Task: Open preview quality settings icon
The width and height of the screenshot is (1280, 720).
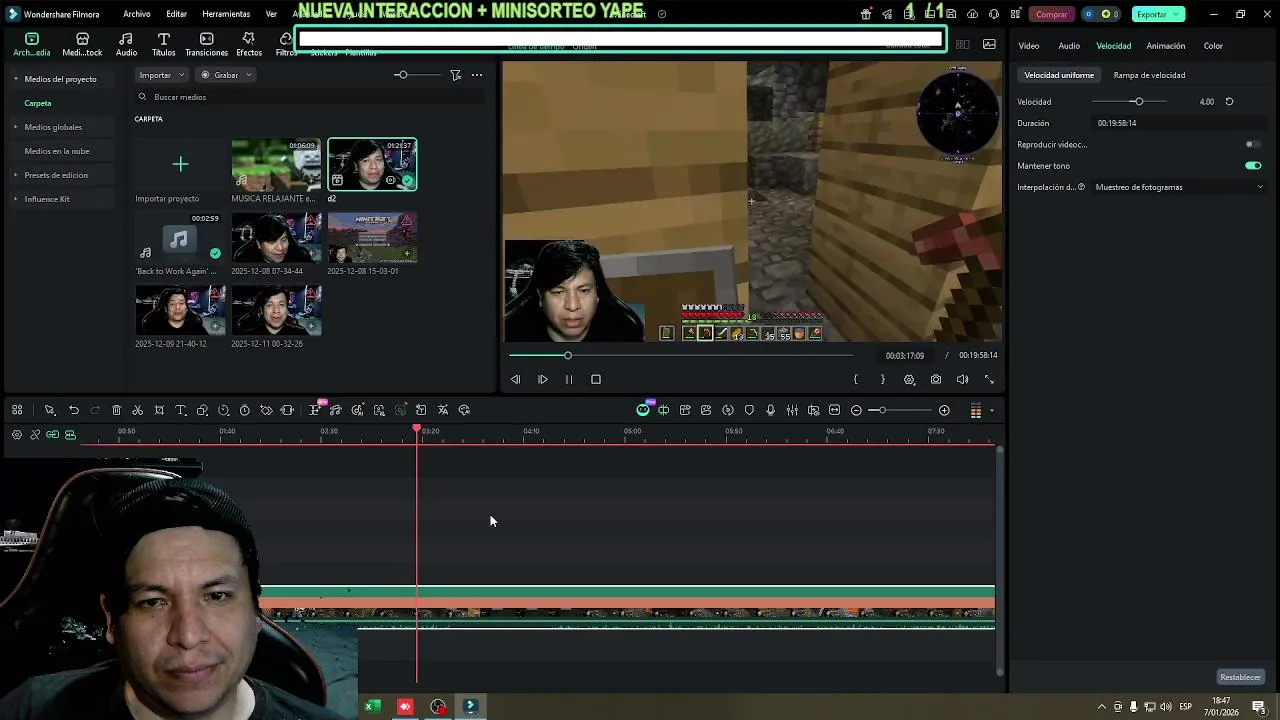Action: pyautogui.click(x=909, y=380)
